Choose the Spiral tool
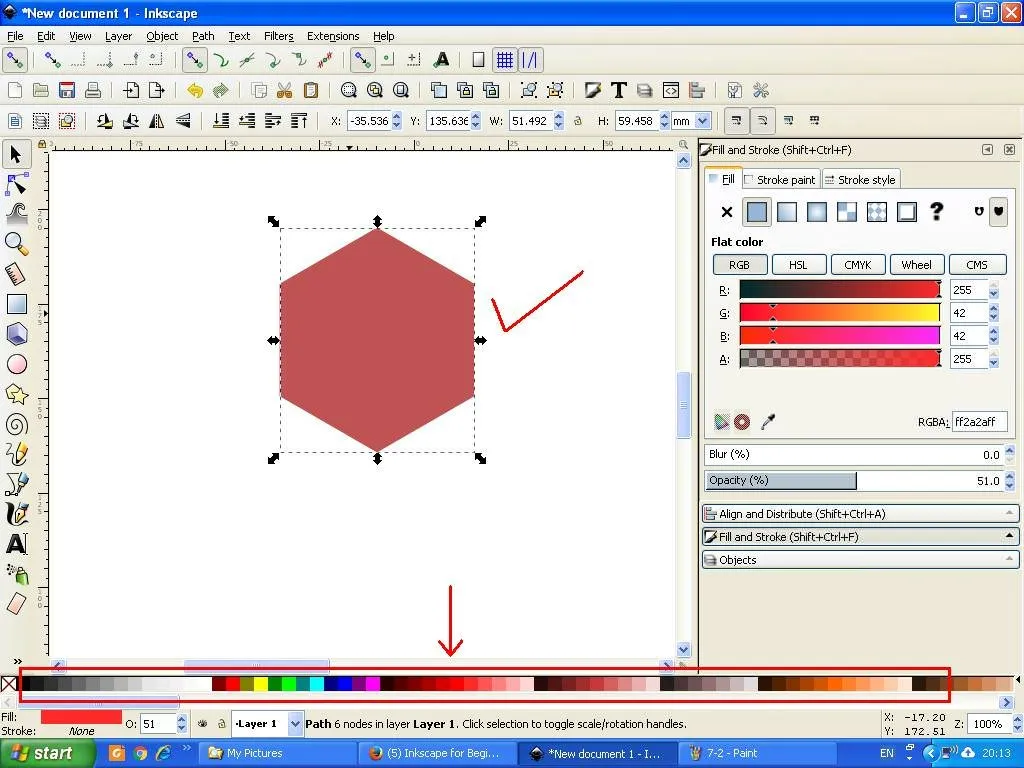 (16, 424)
